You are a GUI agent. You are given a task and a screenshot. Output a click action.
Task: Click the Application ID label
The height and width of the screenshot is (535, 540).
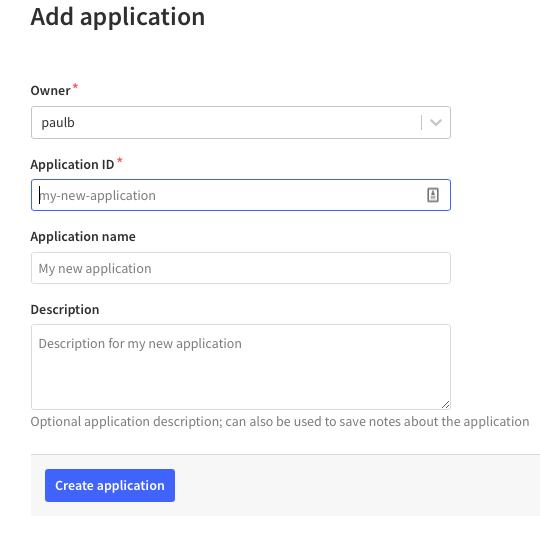[x=72, y=164]
